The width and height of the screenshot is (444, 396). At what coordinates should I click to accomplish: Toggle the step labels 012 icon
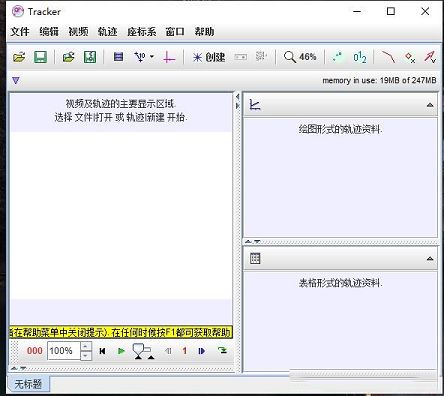(360, 57)
